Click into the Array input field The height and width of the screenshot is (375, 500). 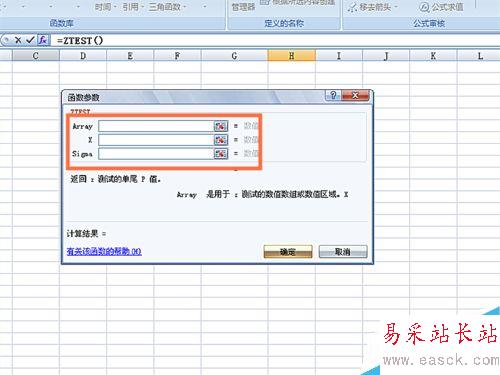click(x=156, y=126)
